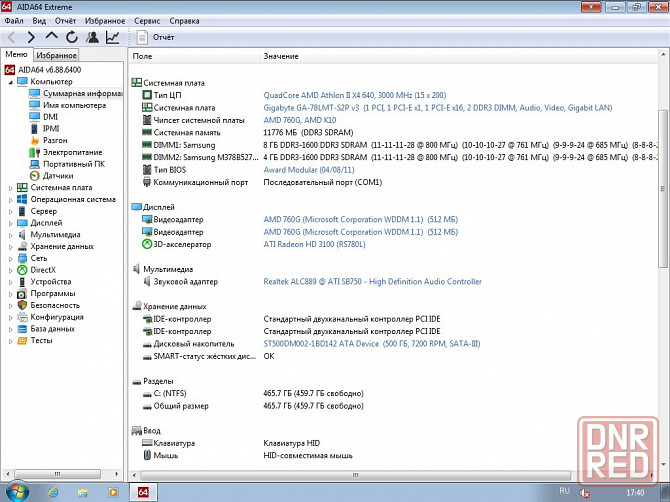The image size is (670, 502).
Task: Open the Award Modular BIOS link
Action: pos(309,170)
